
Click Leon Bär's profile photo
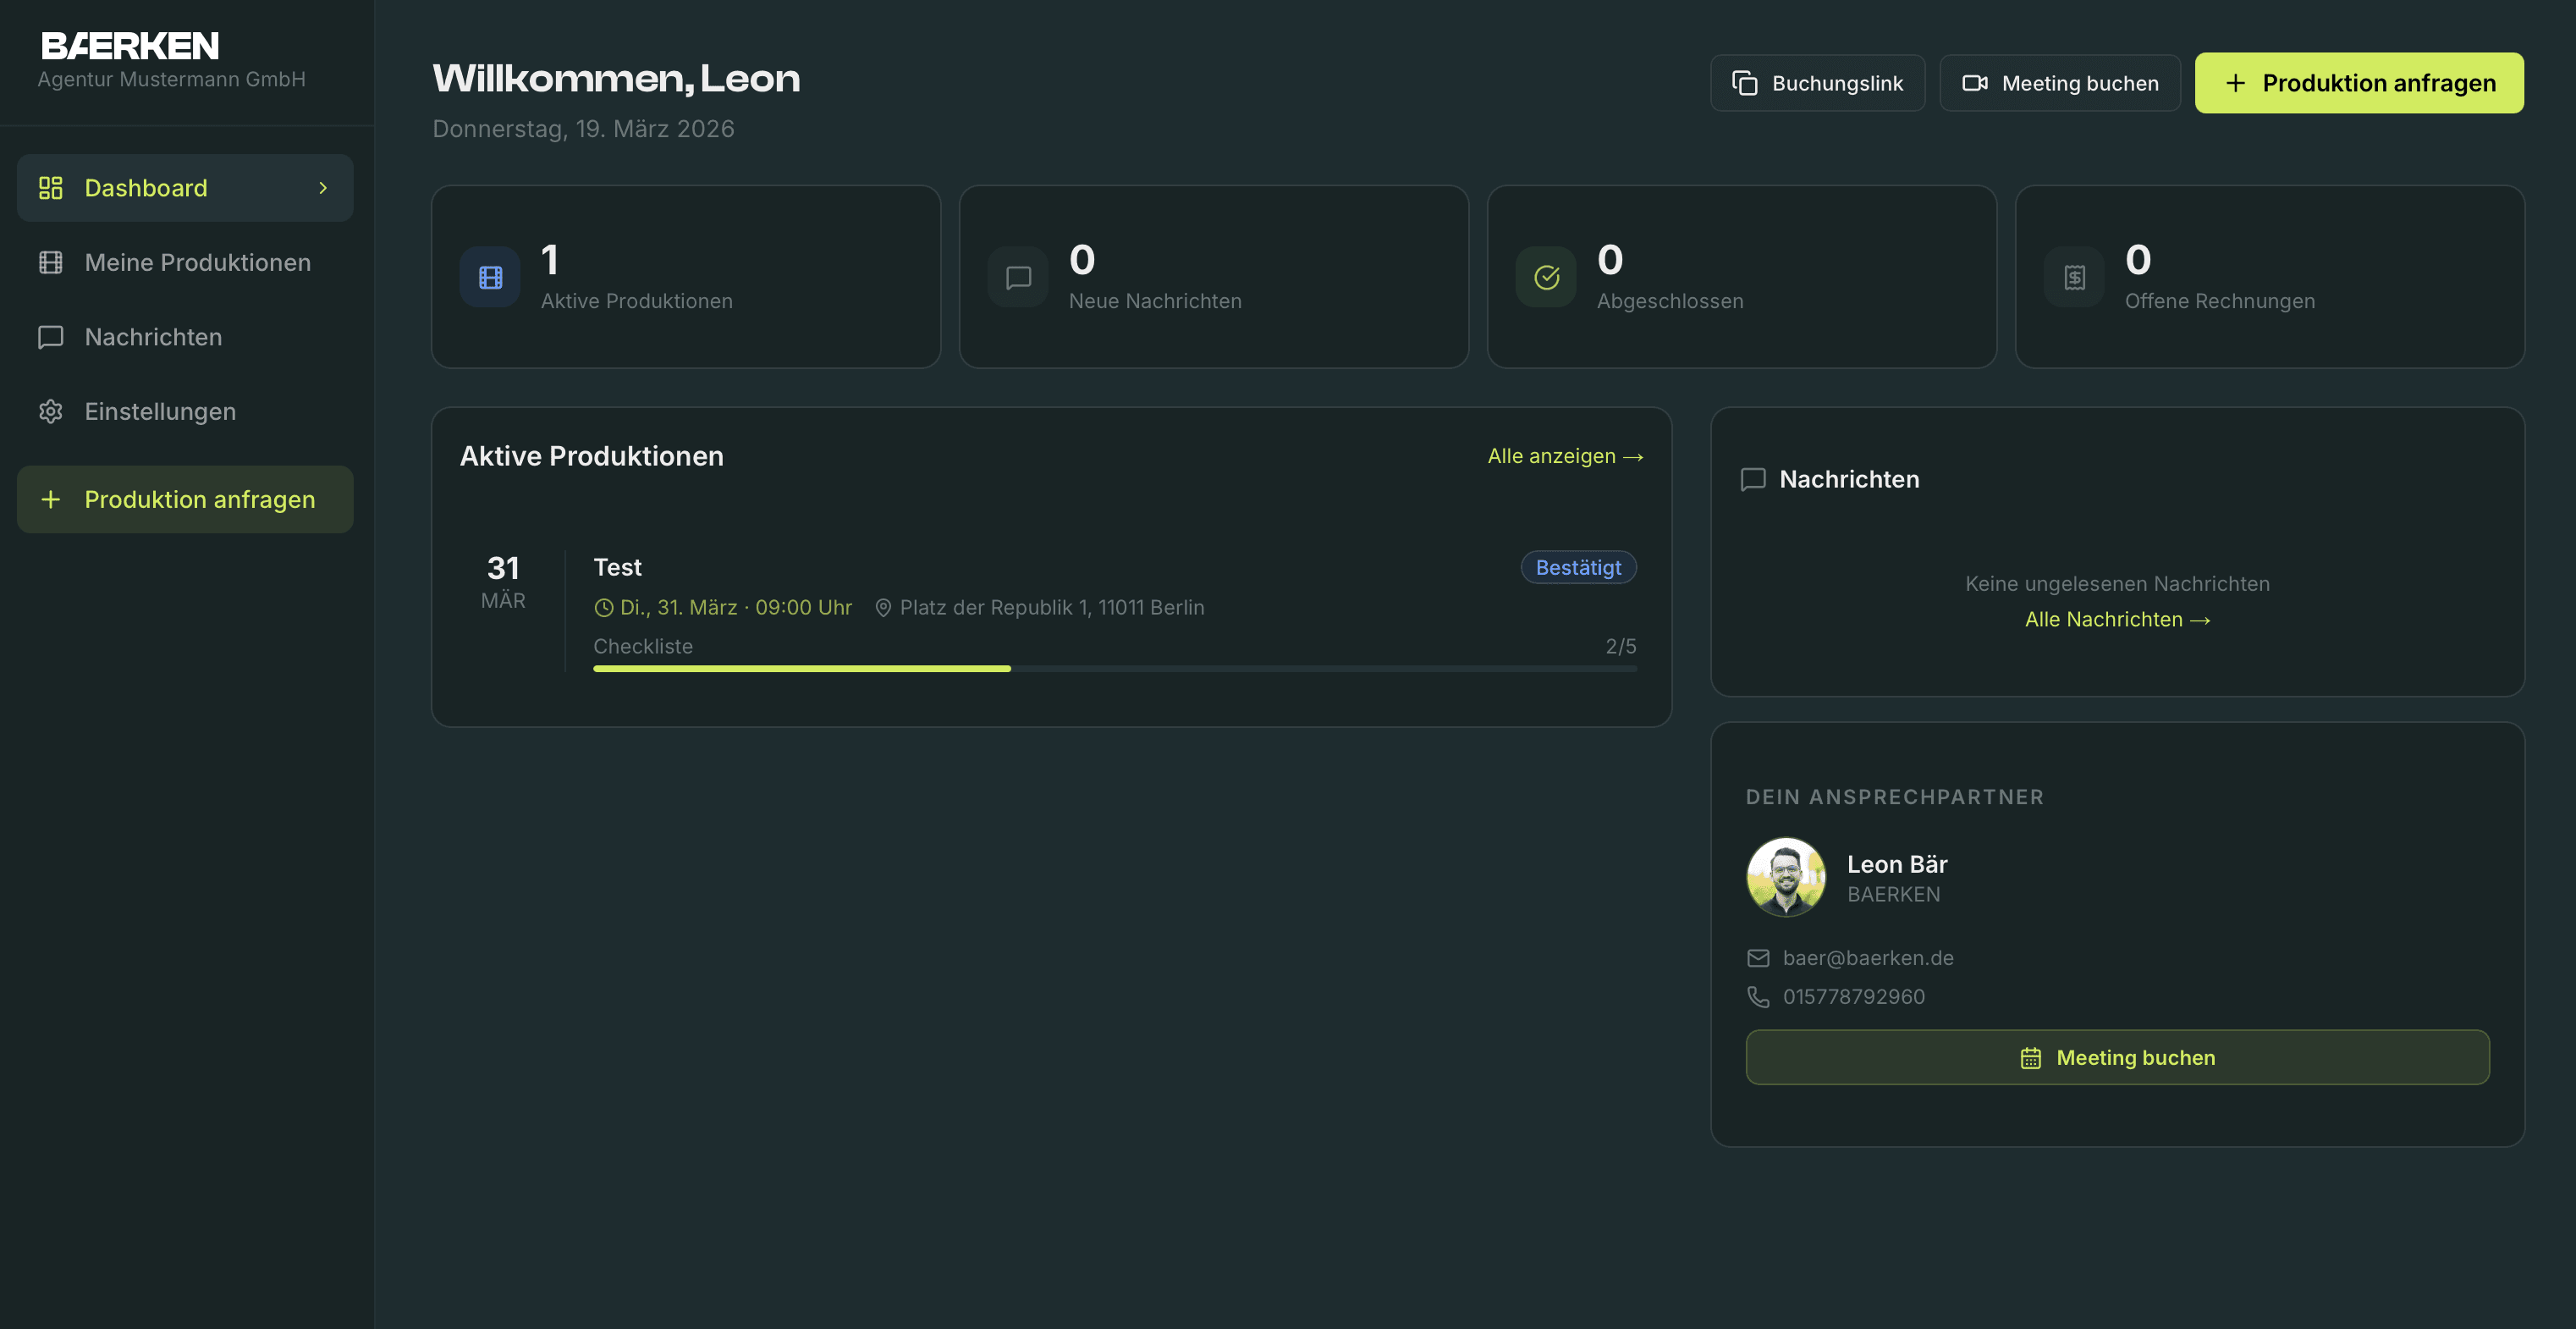coord(1786,877)
